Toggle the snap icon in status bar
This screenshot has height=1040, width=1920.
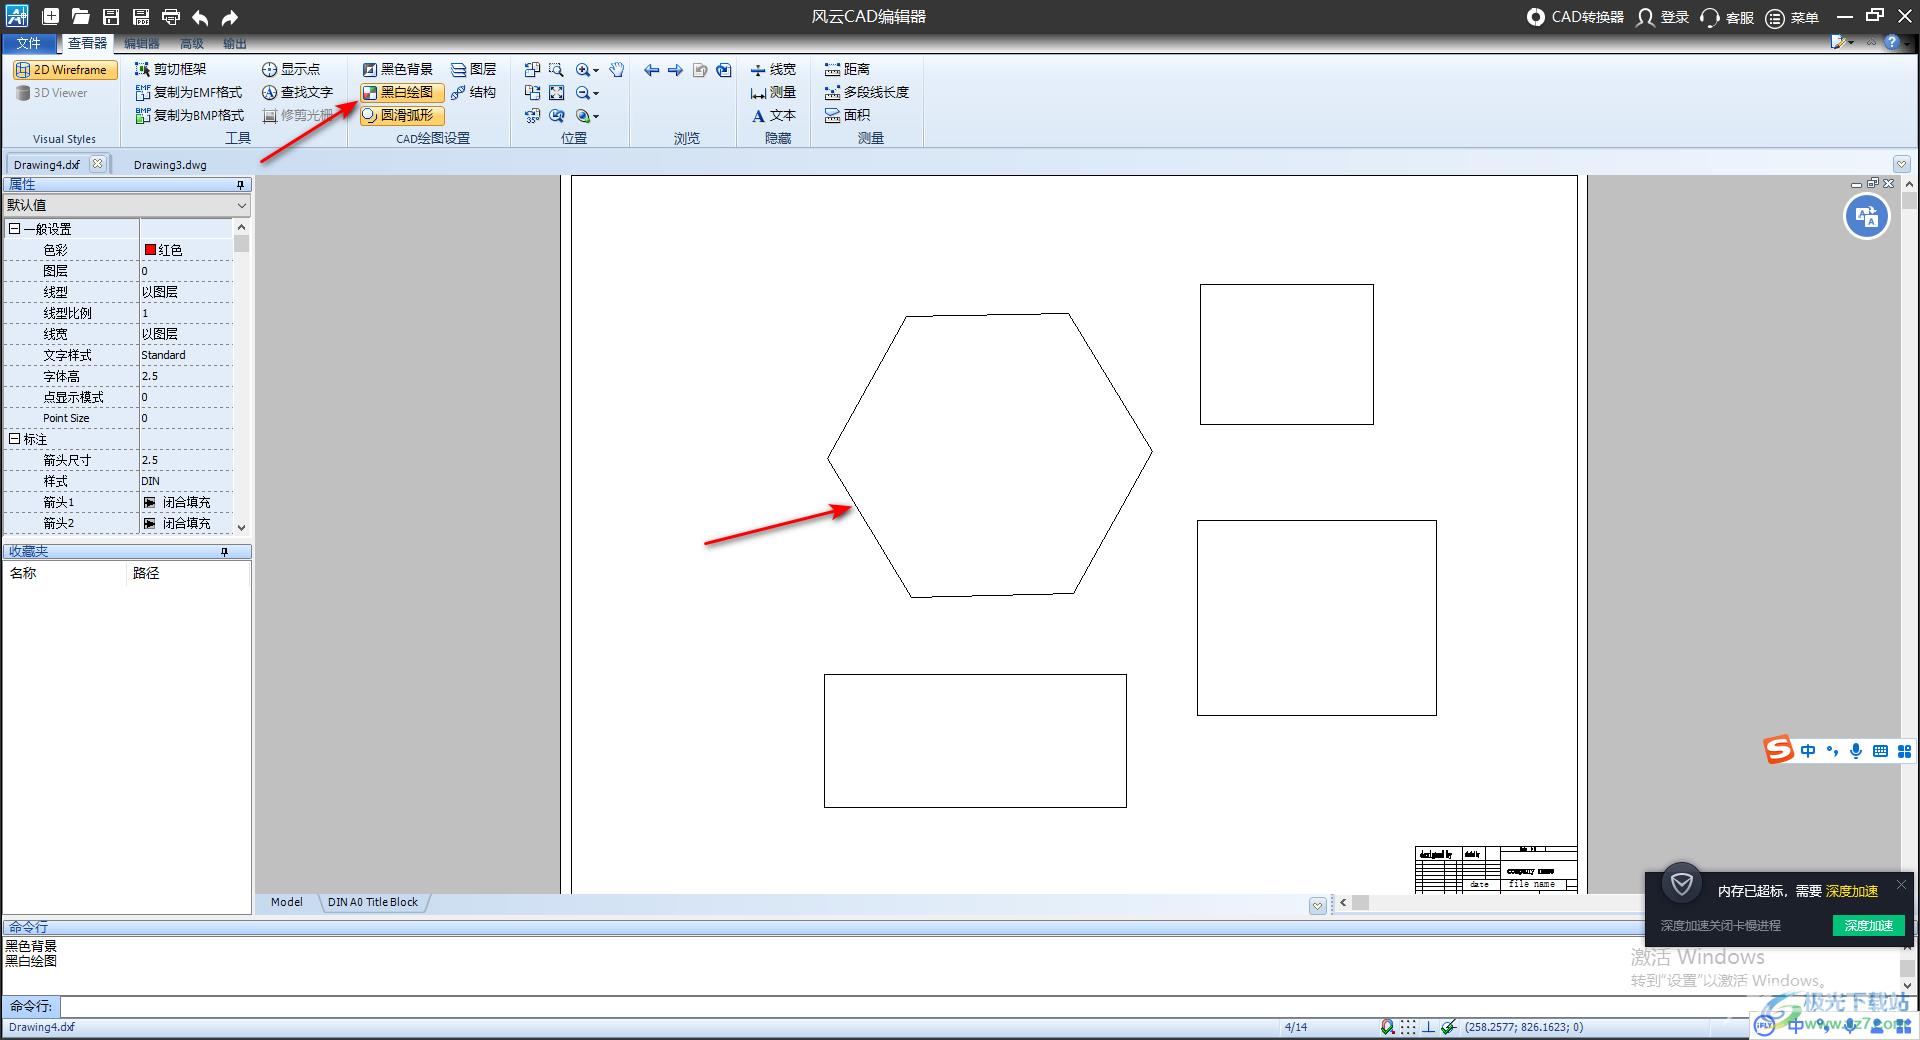(x=1387, y=1027)
